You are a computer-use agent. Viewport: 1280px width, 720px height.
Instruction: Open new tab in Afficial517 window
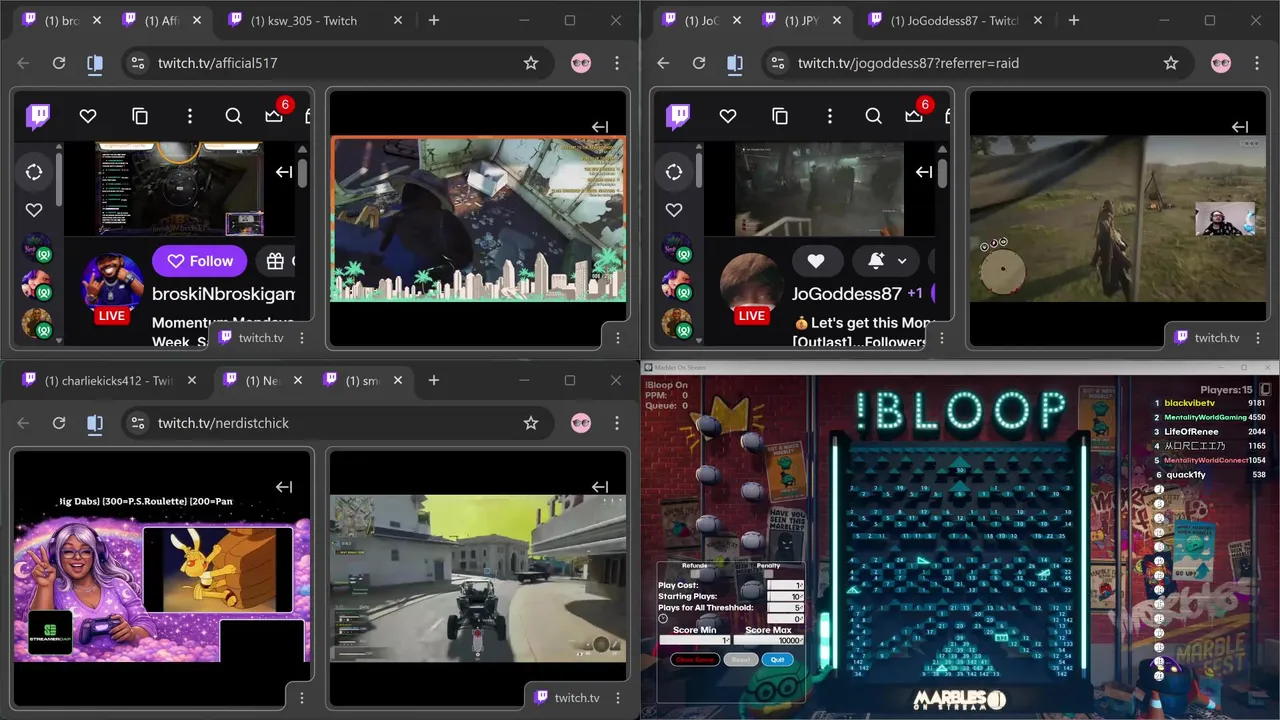pos(434,20)
